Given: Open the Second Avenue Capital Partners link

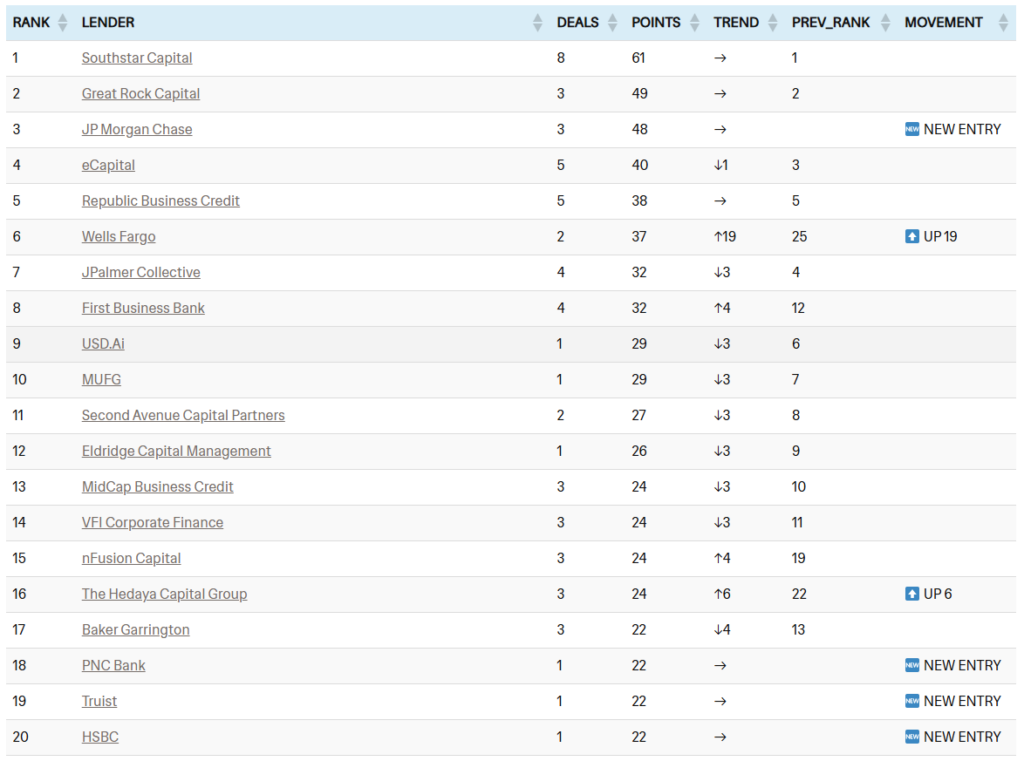Looking at the screenshot, I should 183,415.
